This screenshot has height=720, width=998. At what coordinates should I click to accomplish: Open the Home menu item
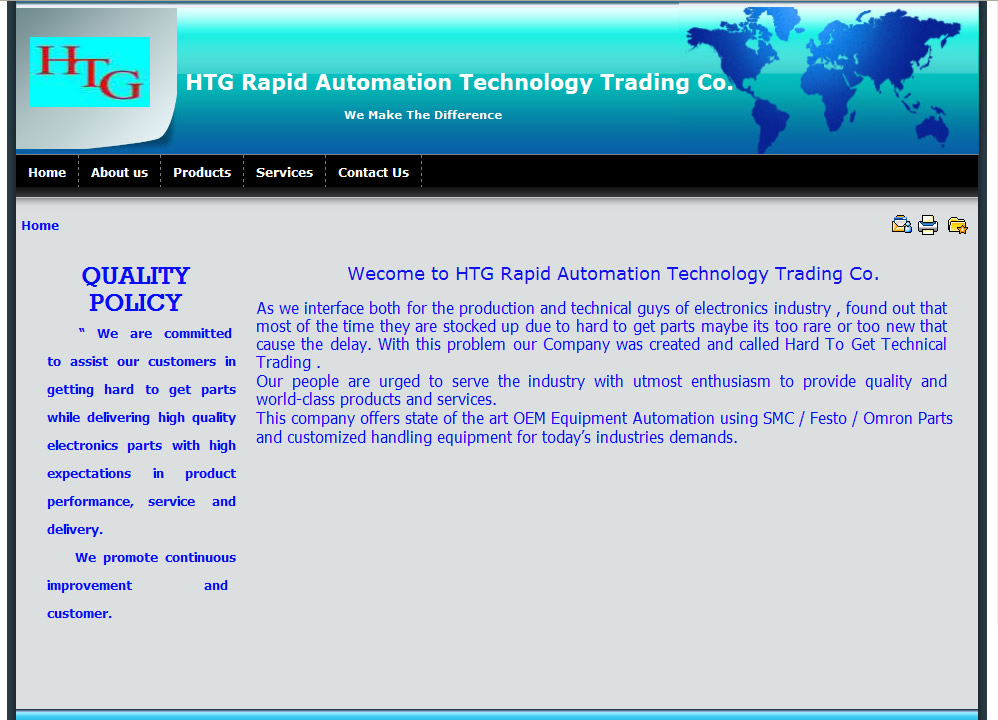[47, 173]
